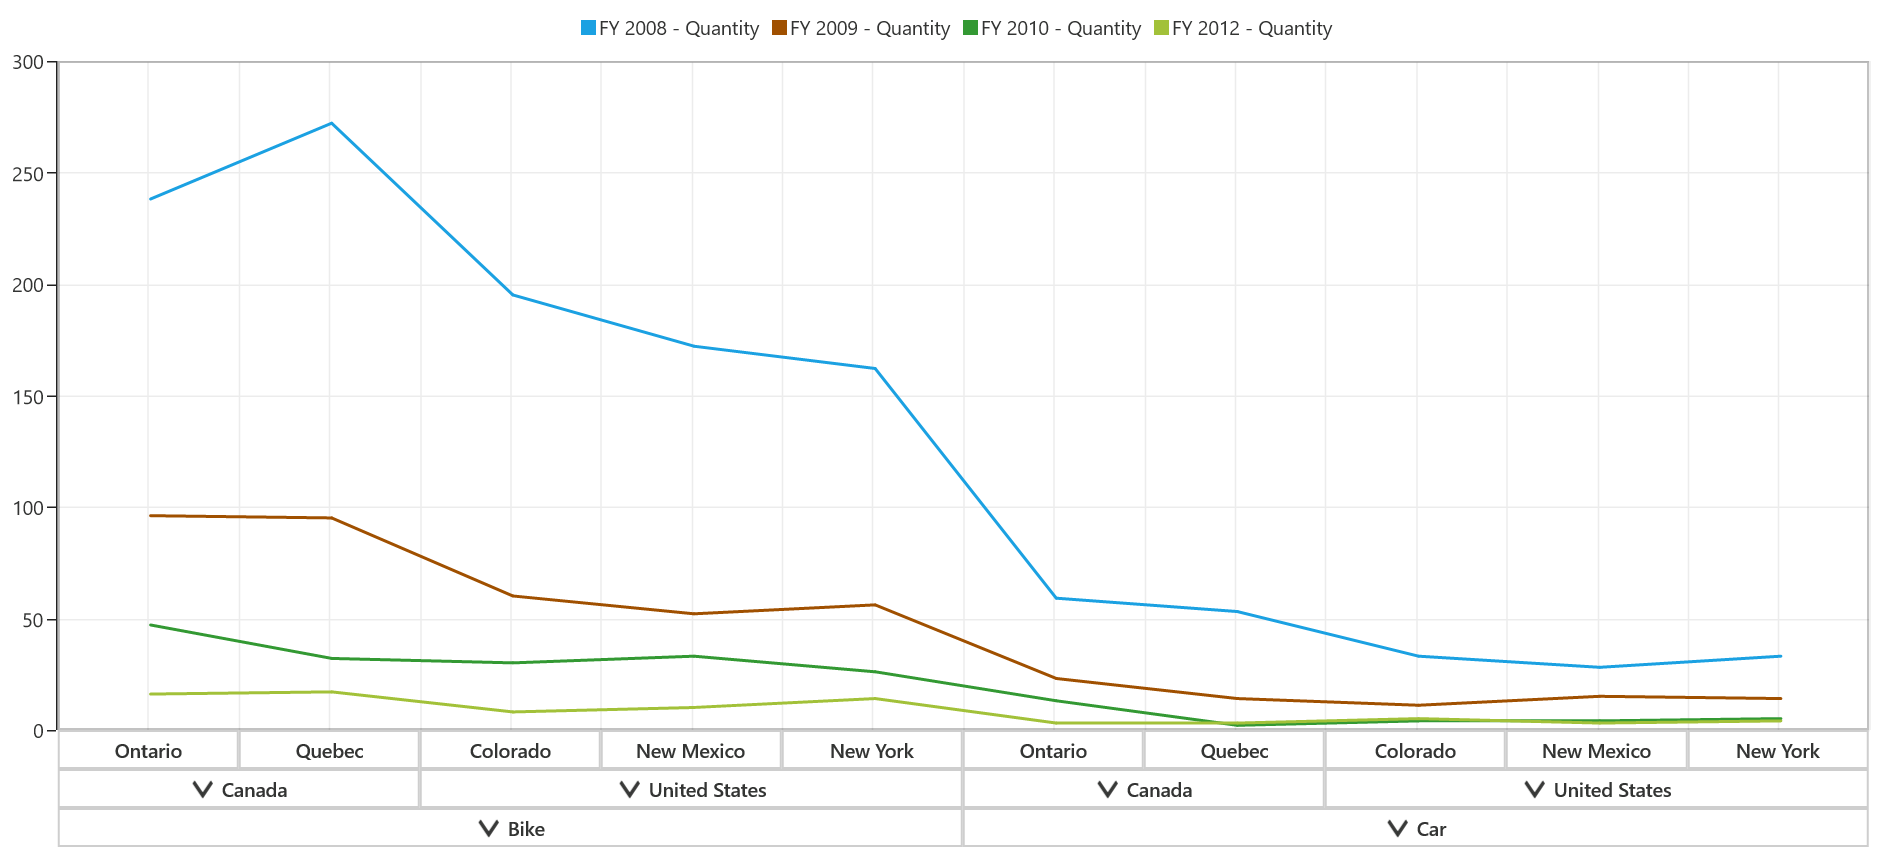Click the FY 2009 brown legend swatch
The height and width of the screenshot is (866, 1880).
780,28
